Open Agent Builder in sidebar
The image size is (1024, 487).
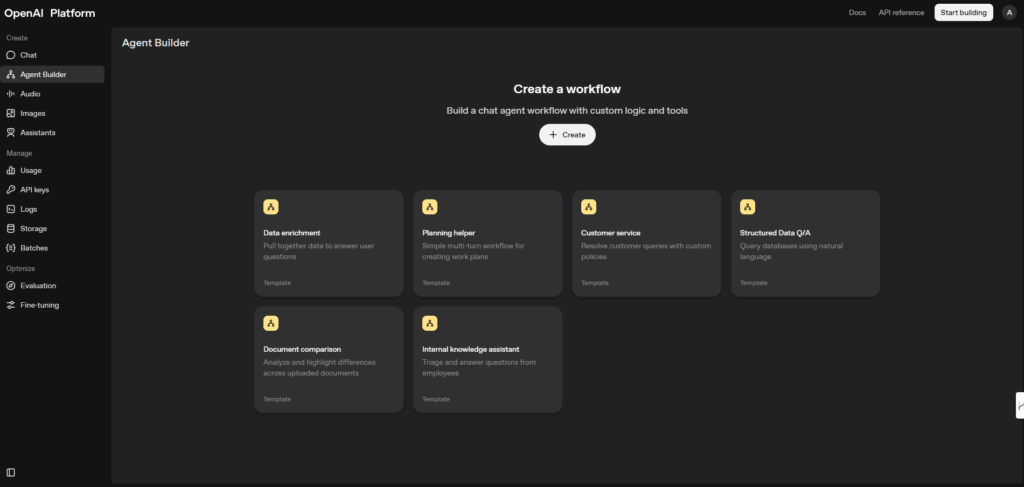tap(43, 74)
